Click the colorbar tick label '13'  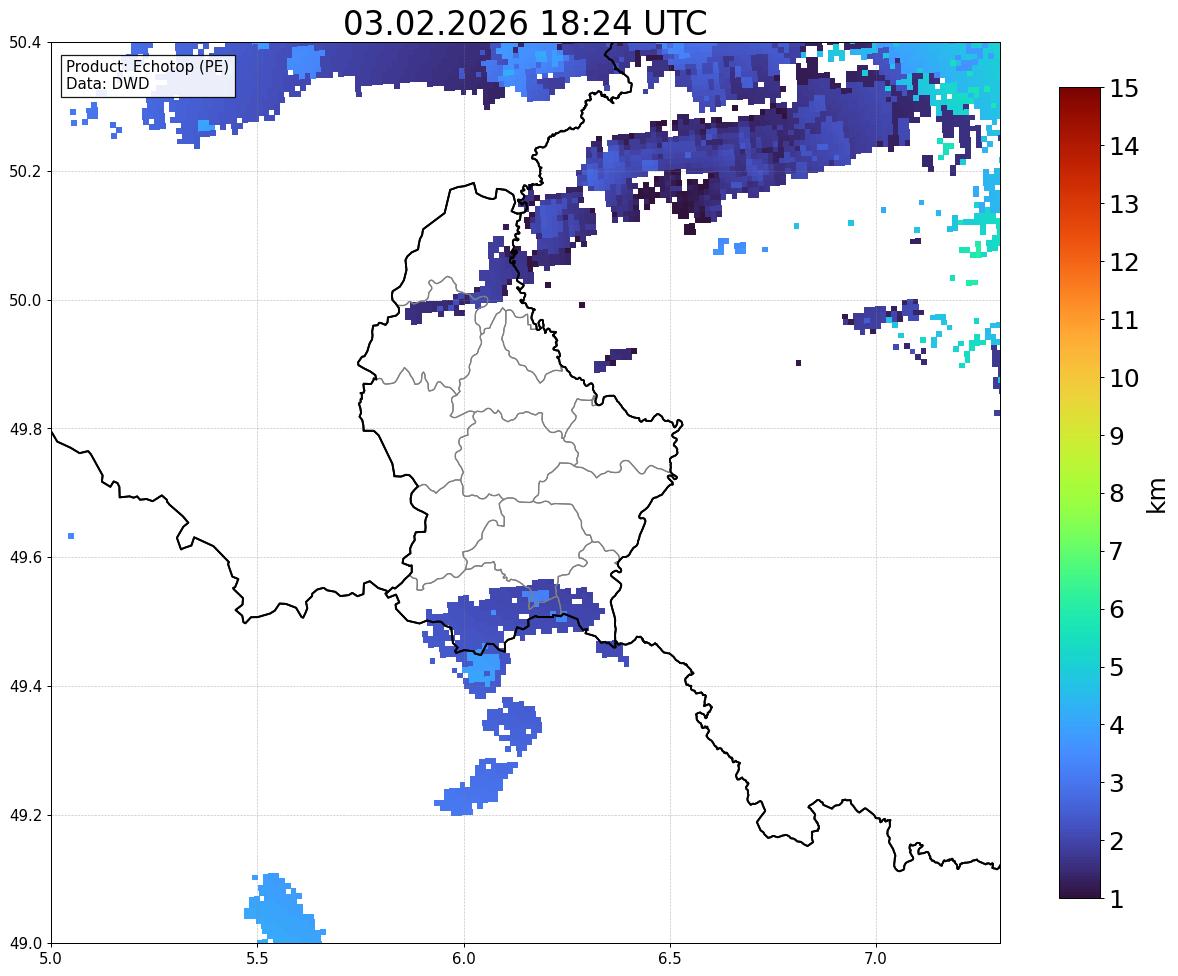[x=1123, y=204]
